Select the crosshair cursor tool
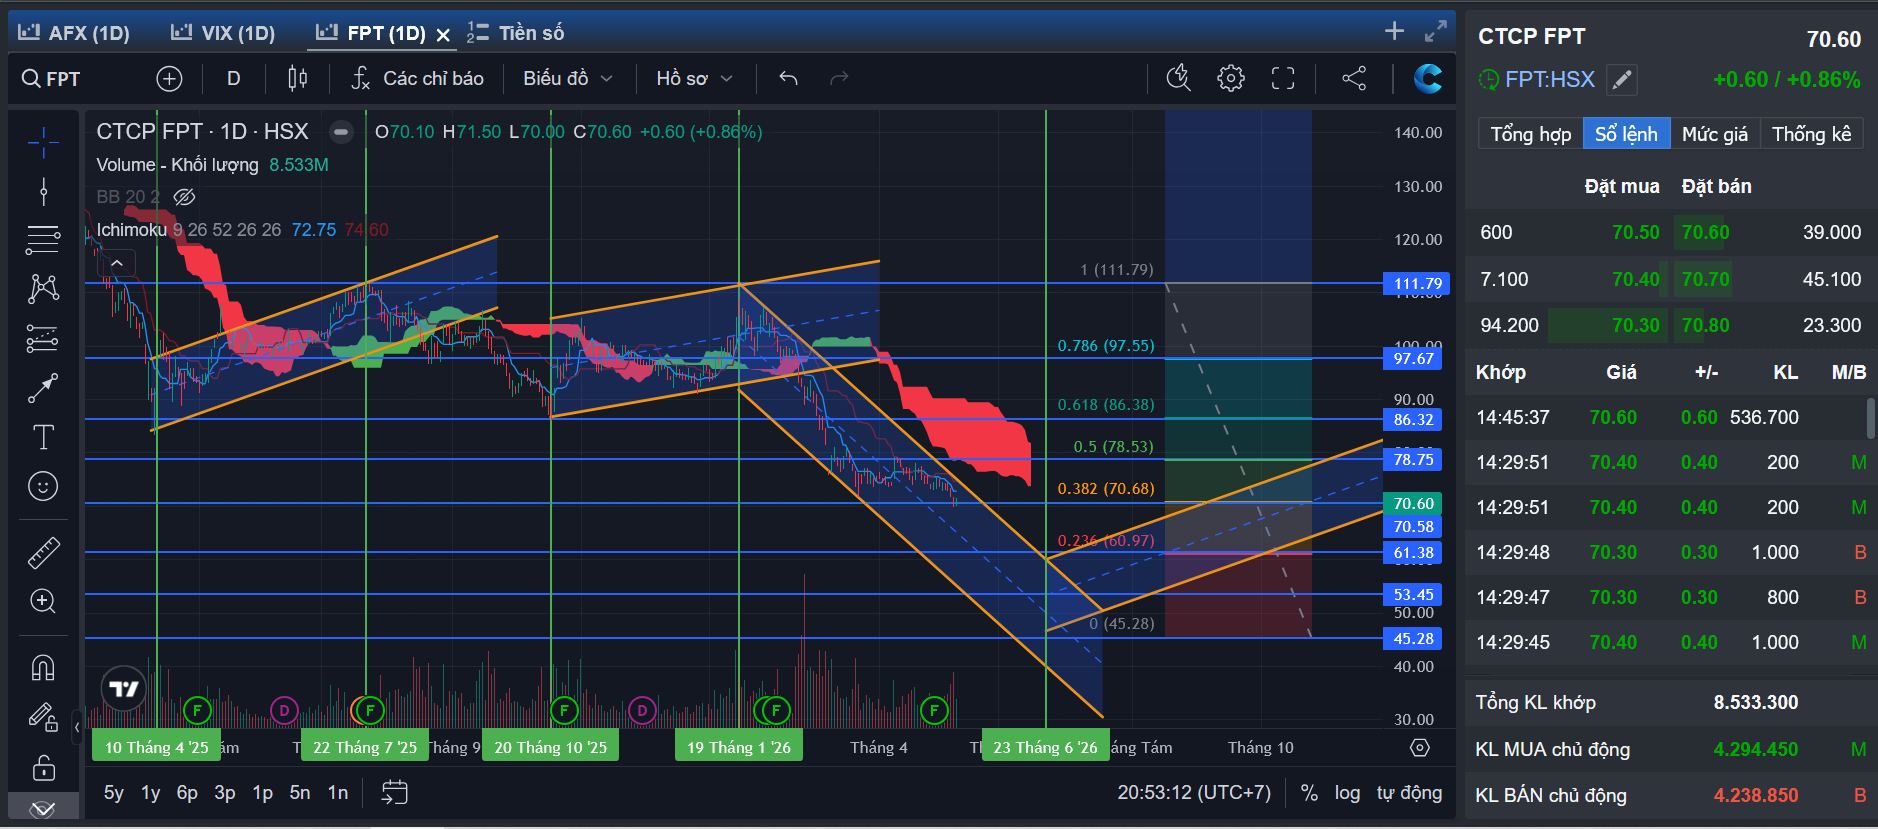The height and width of the screenshot is (829, 1878). pyautogui.click(x=43, y=143)
